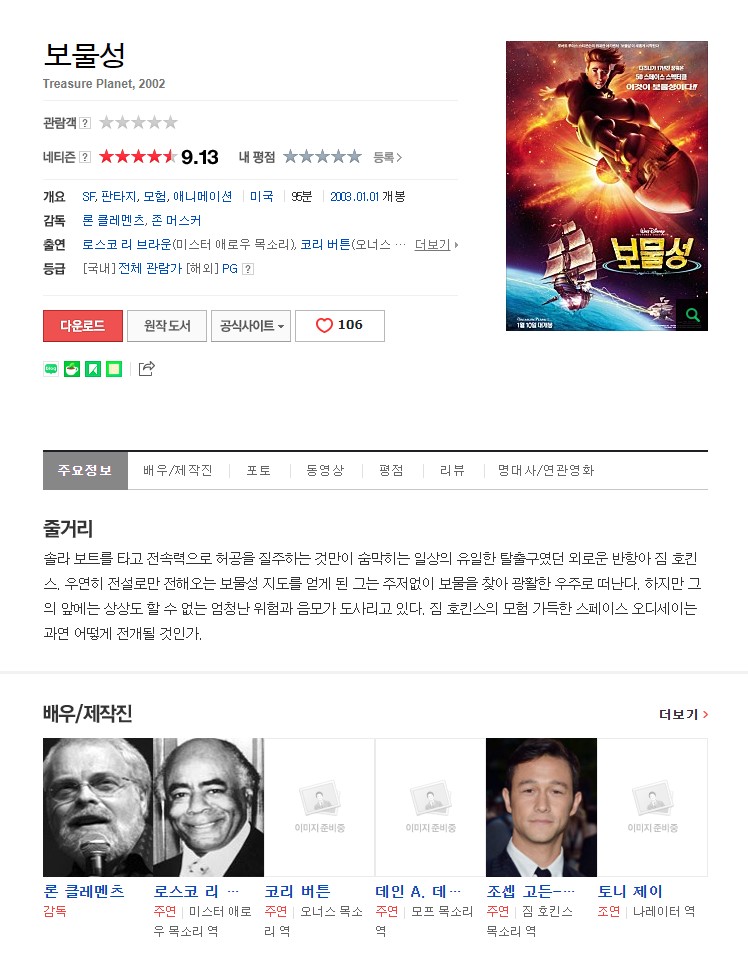Open the rating grade help icon
The width and height of the screenshot is (748, 955).
click(x=248, y=269)
